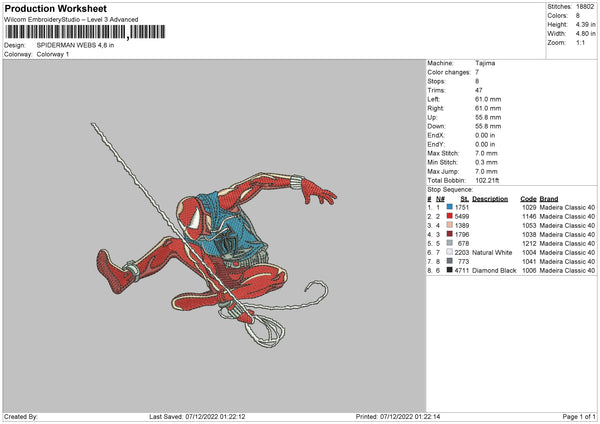Click the barcode under the worksheet title
600x424 pixels.
pos(82,32)
